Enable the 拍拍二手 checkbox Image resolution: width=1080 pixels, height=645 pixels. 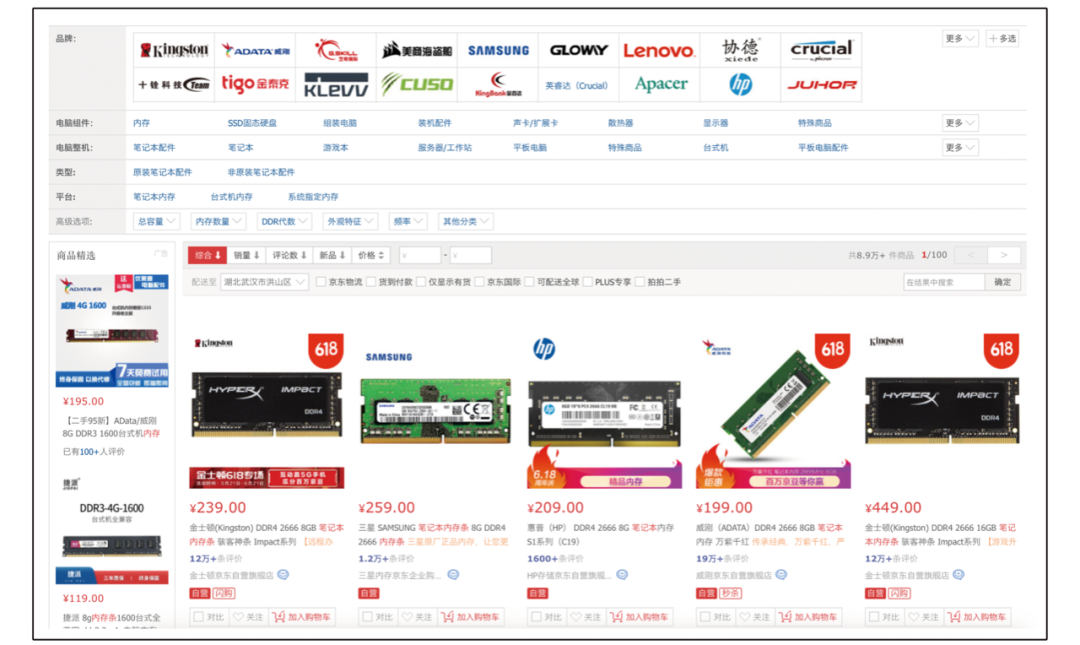(640, 282)
